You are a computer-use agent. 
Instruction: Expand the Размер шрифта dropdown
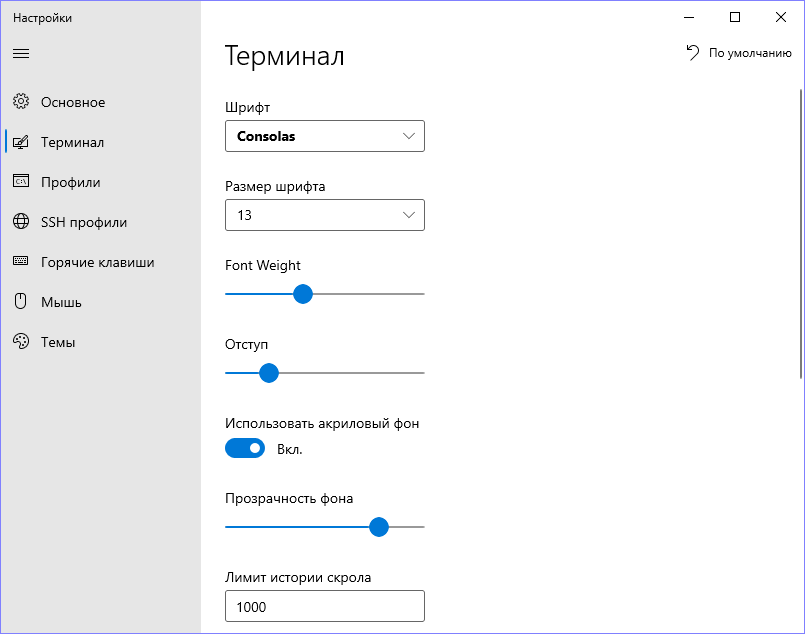click(325, 215)
